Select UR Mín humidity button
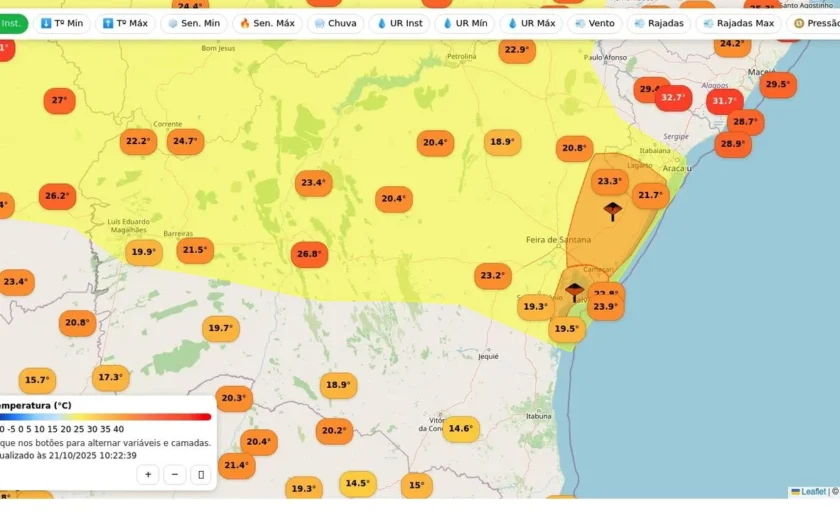The width and height of the screenshot is (840, 525). 464,24
